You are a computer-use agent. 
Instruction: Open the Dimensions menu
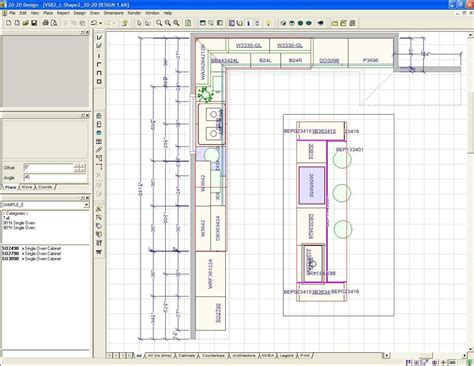(114, 13)
